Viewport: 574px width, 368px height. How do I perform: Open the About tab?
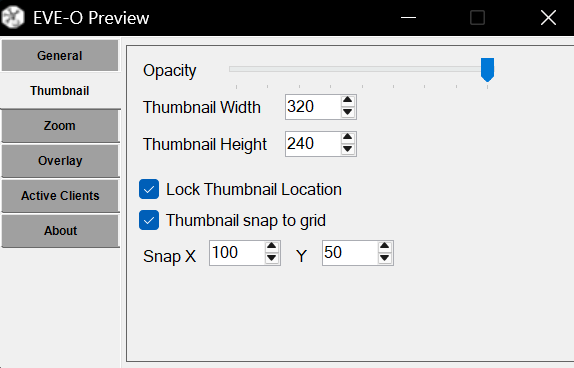coord(60,231)
